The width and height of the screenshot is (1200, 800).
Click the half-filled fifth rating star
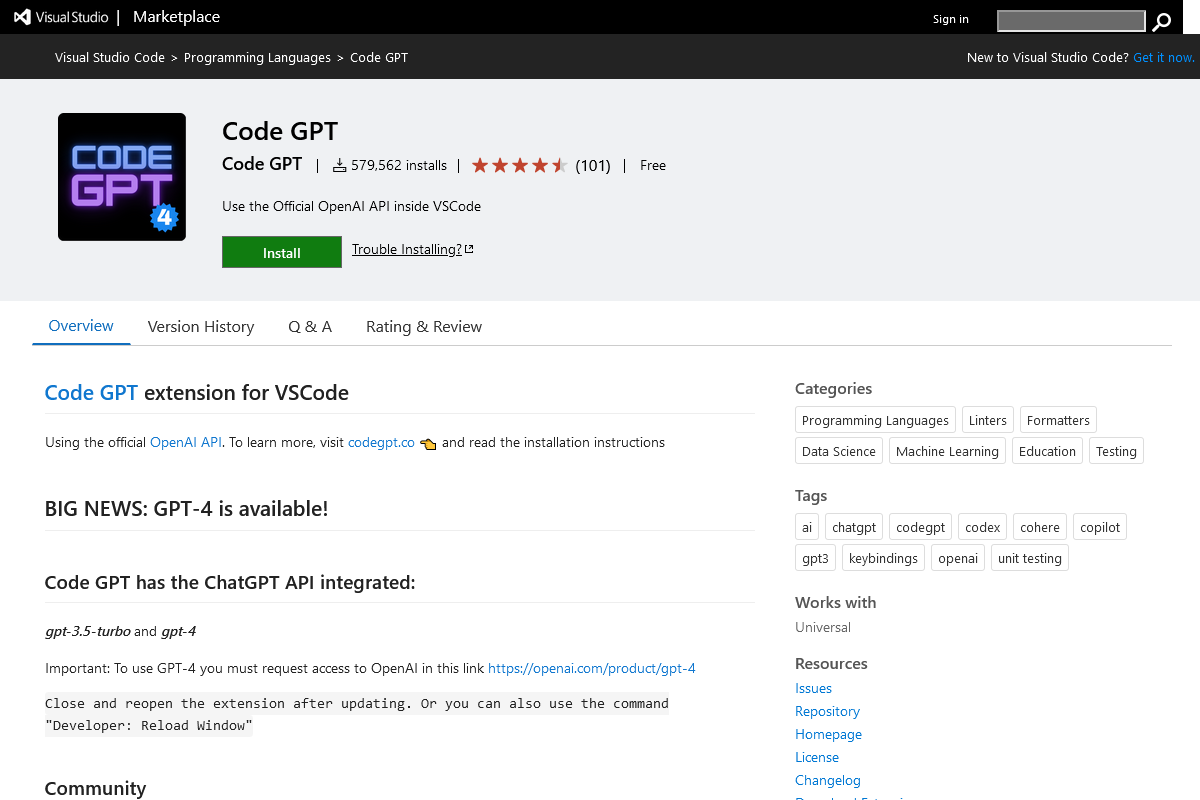[559, 165]
